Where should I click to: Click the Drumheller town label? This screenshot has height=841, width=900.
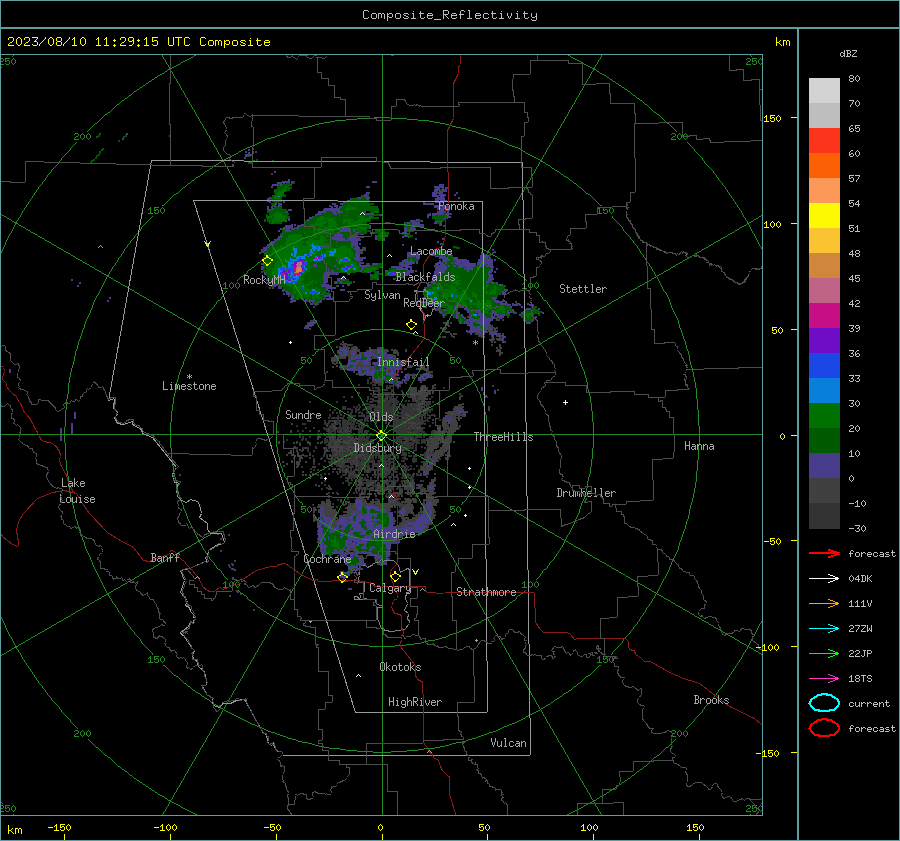tap(586, 493)
